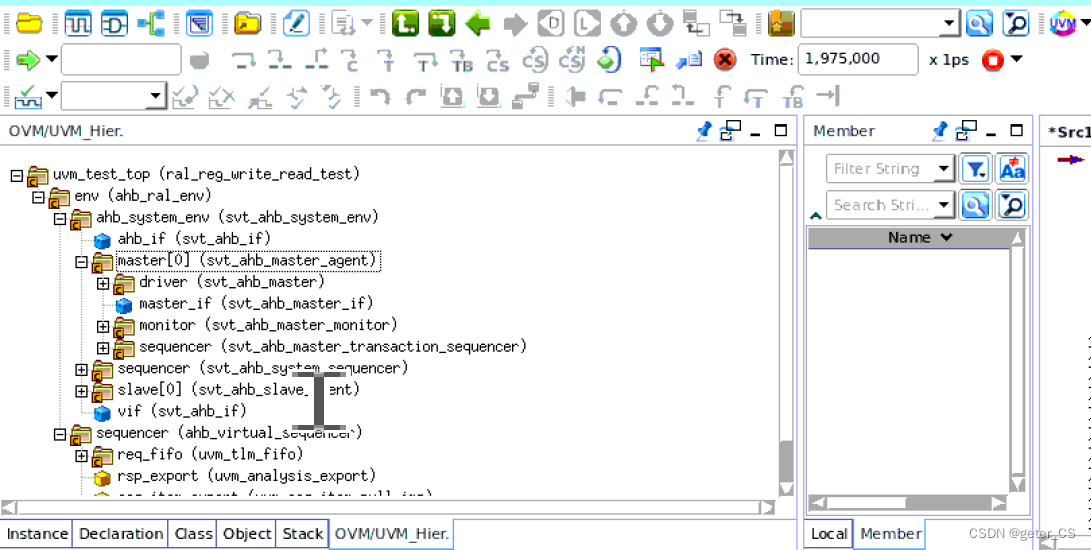Image resolution: width=1091 pixels, height=550 pixels.
Task: Switch to the Instance tab
Action: pyautogui.click(x=37, y=534)
